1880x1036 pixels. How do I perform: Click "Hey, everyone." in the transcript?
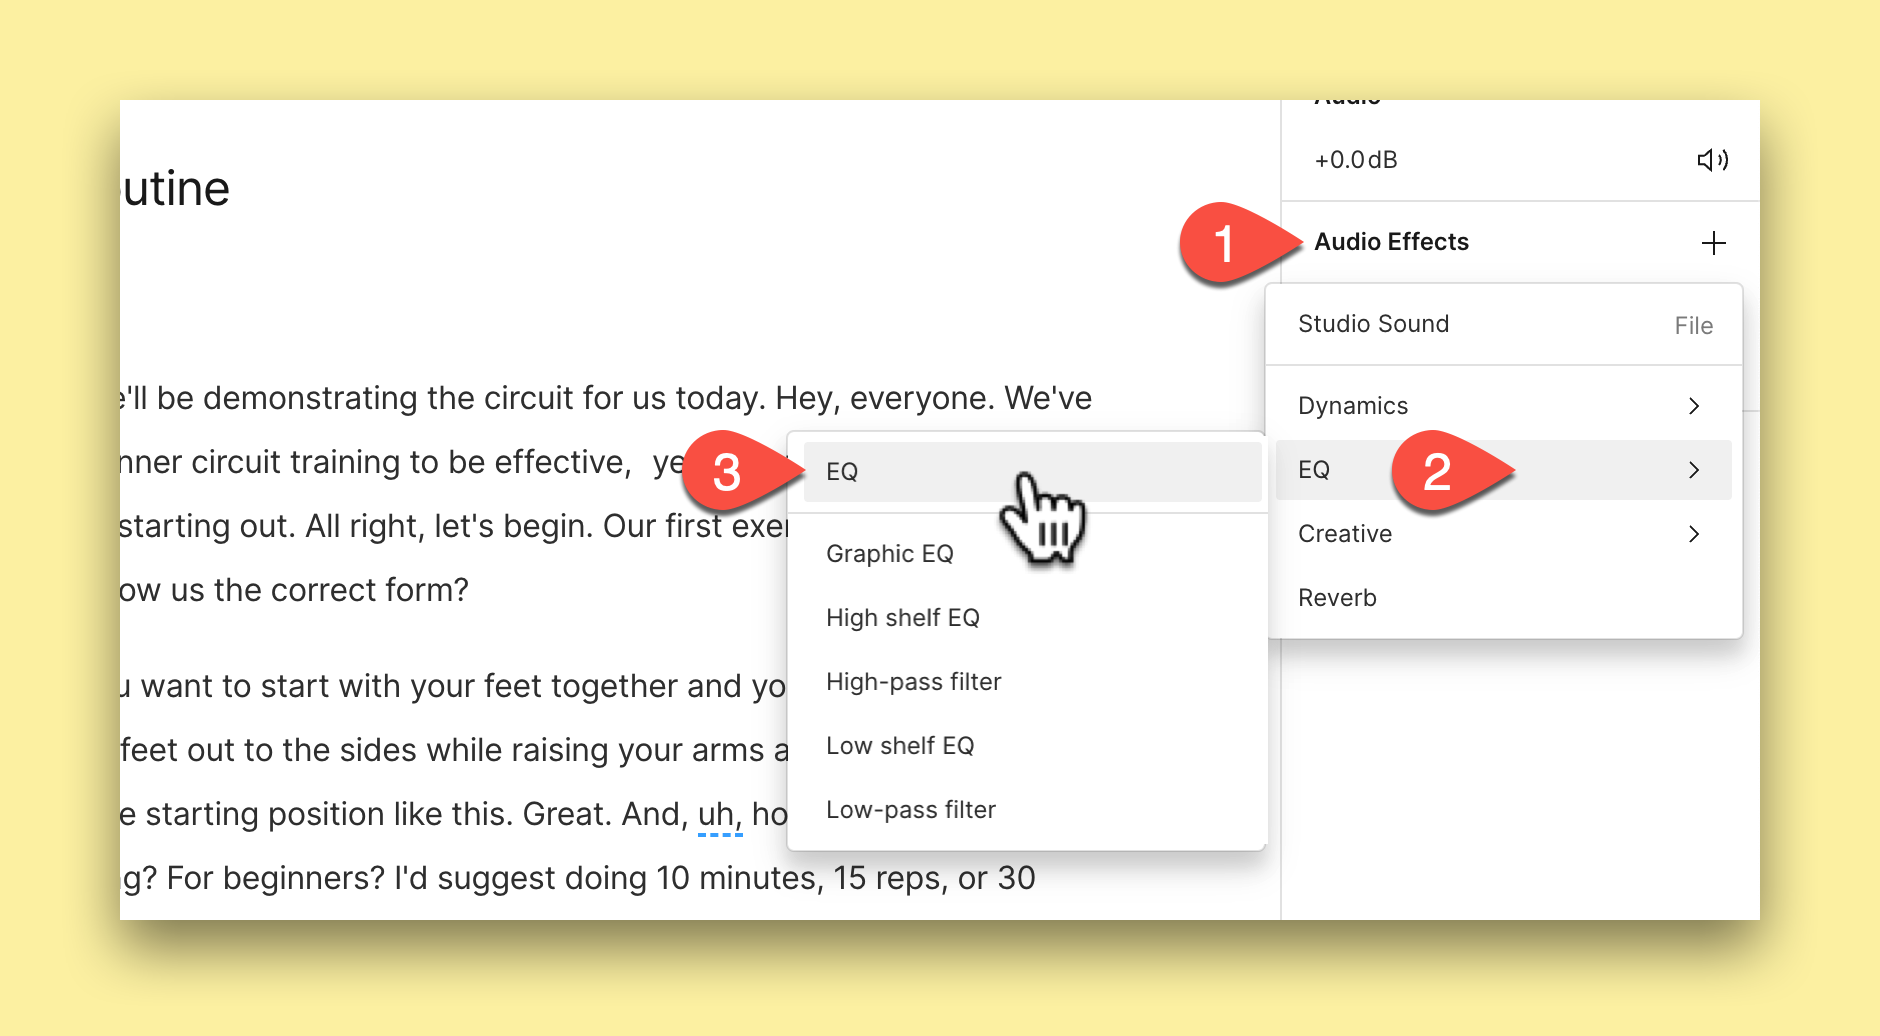[886, 399]
